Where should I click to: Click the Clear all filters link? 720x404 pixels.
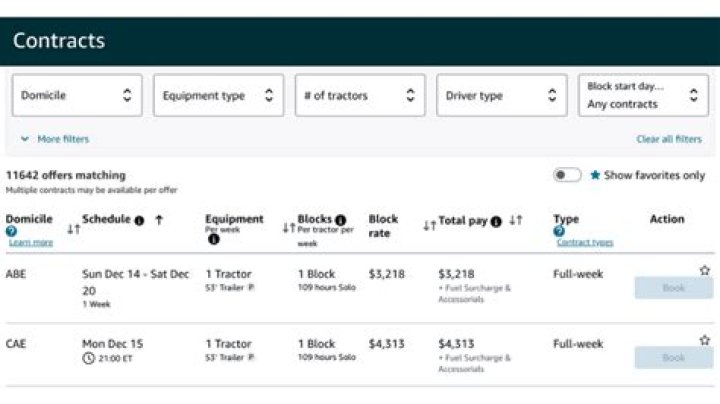pyautogui.click(x=669, y=139)
